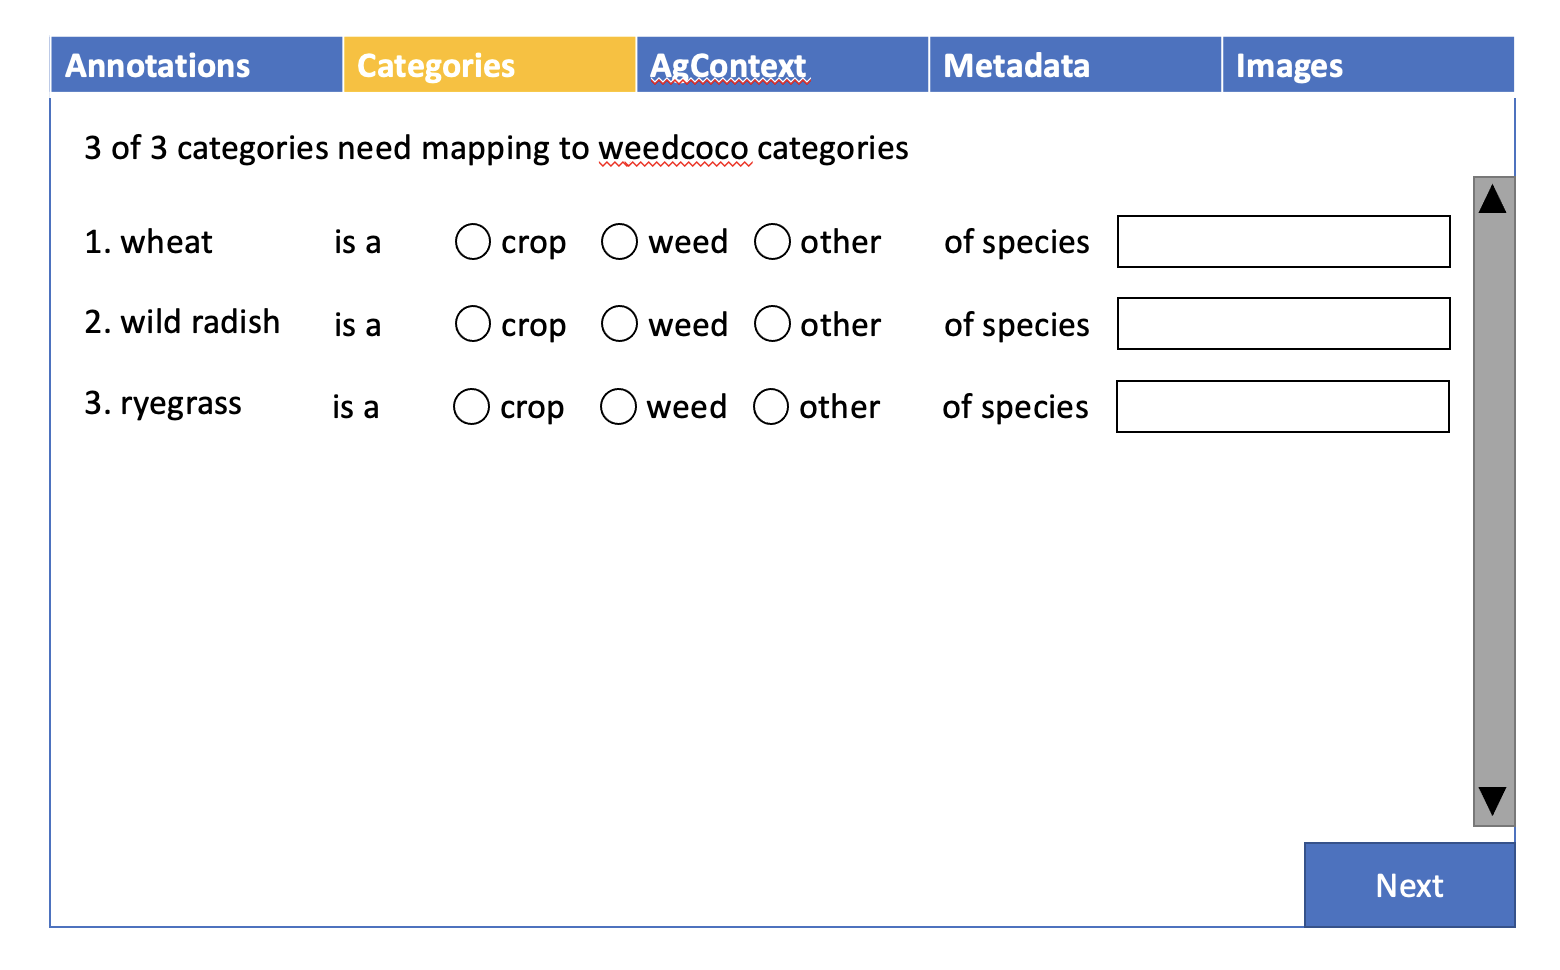Open the Metadata tab
The image size is (1560, 970).
[x=1016, y=64]
